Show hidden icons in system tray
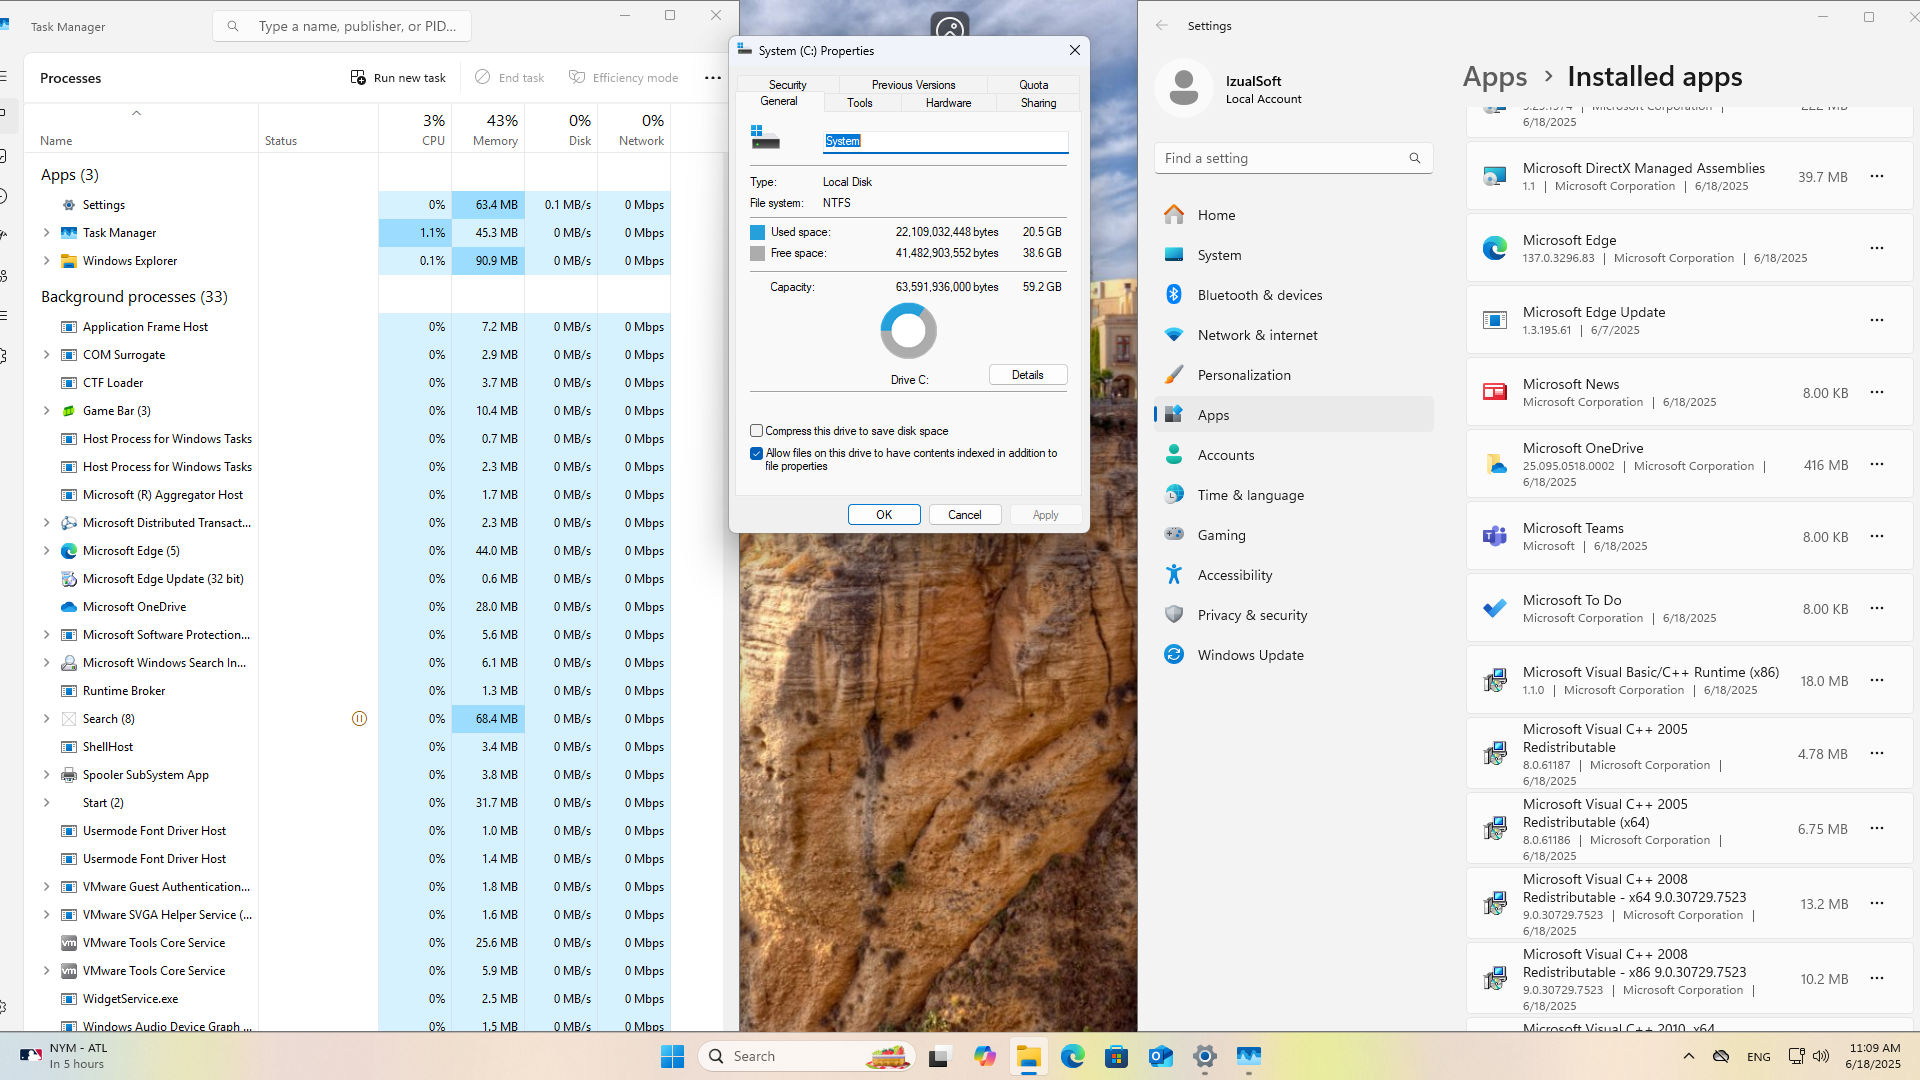 pyautogui.click(x=1689, y=1056)
